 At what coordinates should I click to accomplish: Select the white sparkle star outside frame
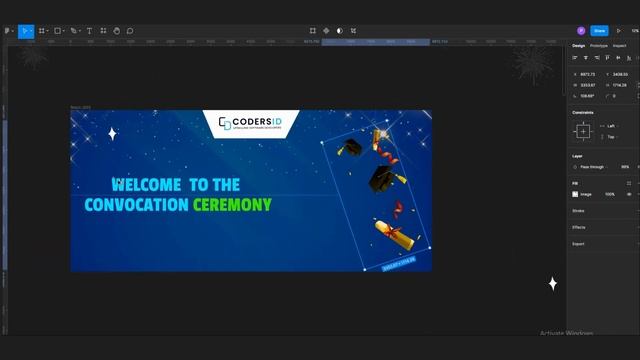pyautogui.click(x=553, y=284)
